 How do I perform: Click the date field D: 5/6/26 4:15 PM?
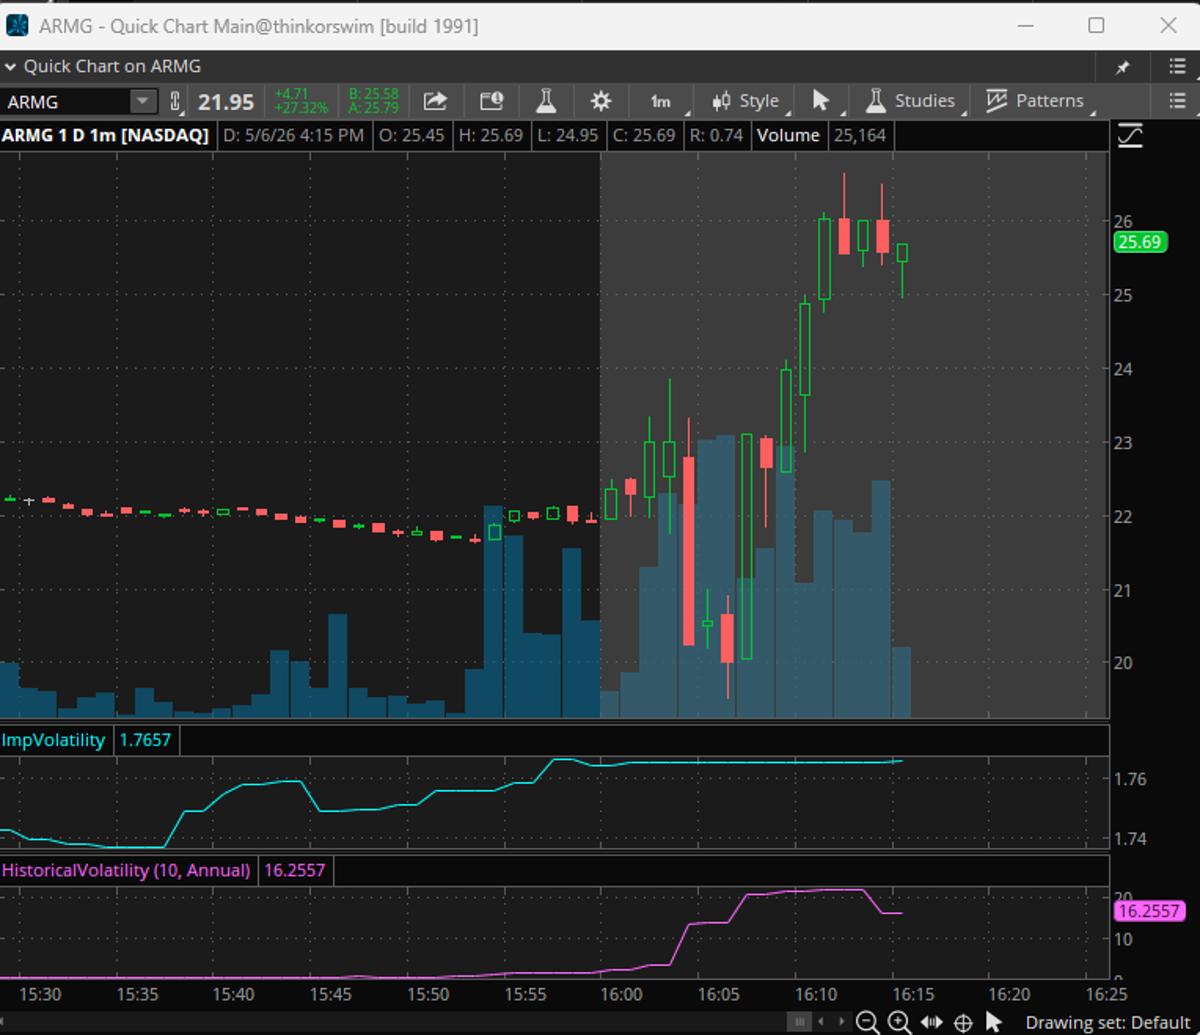(x=293, y=135)
